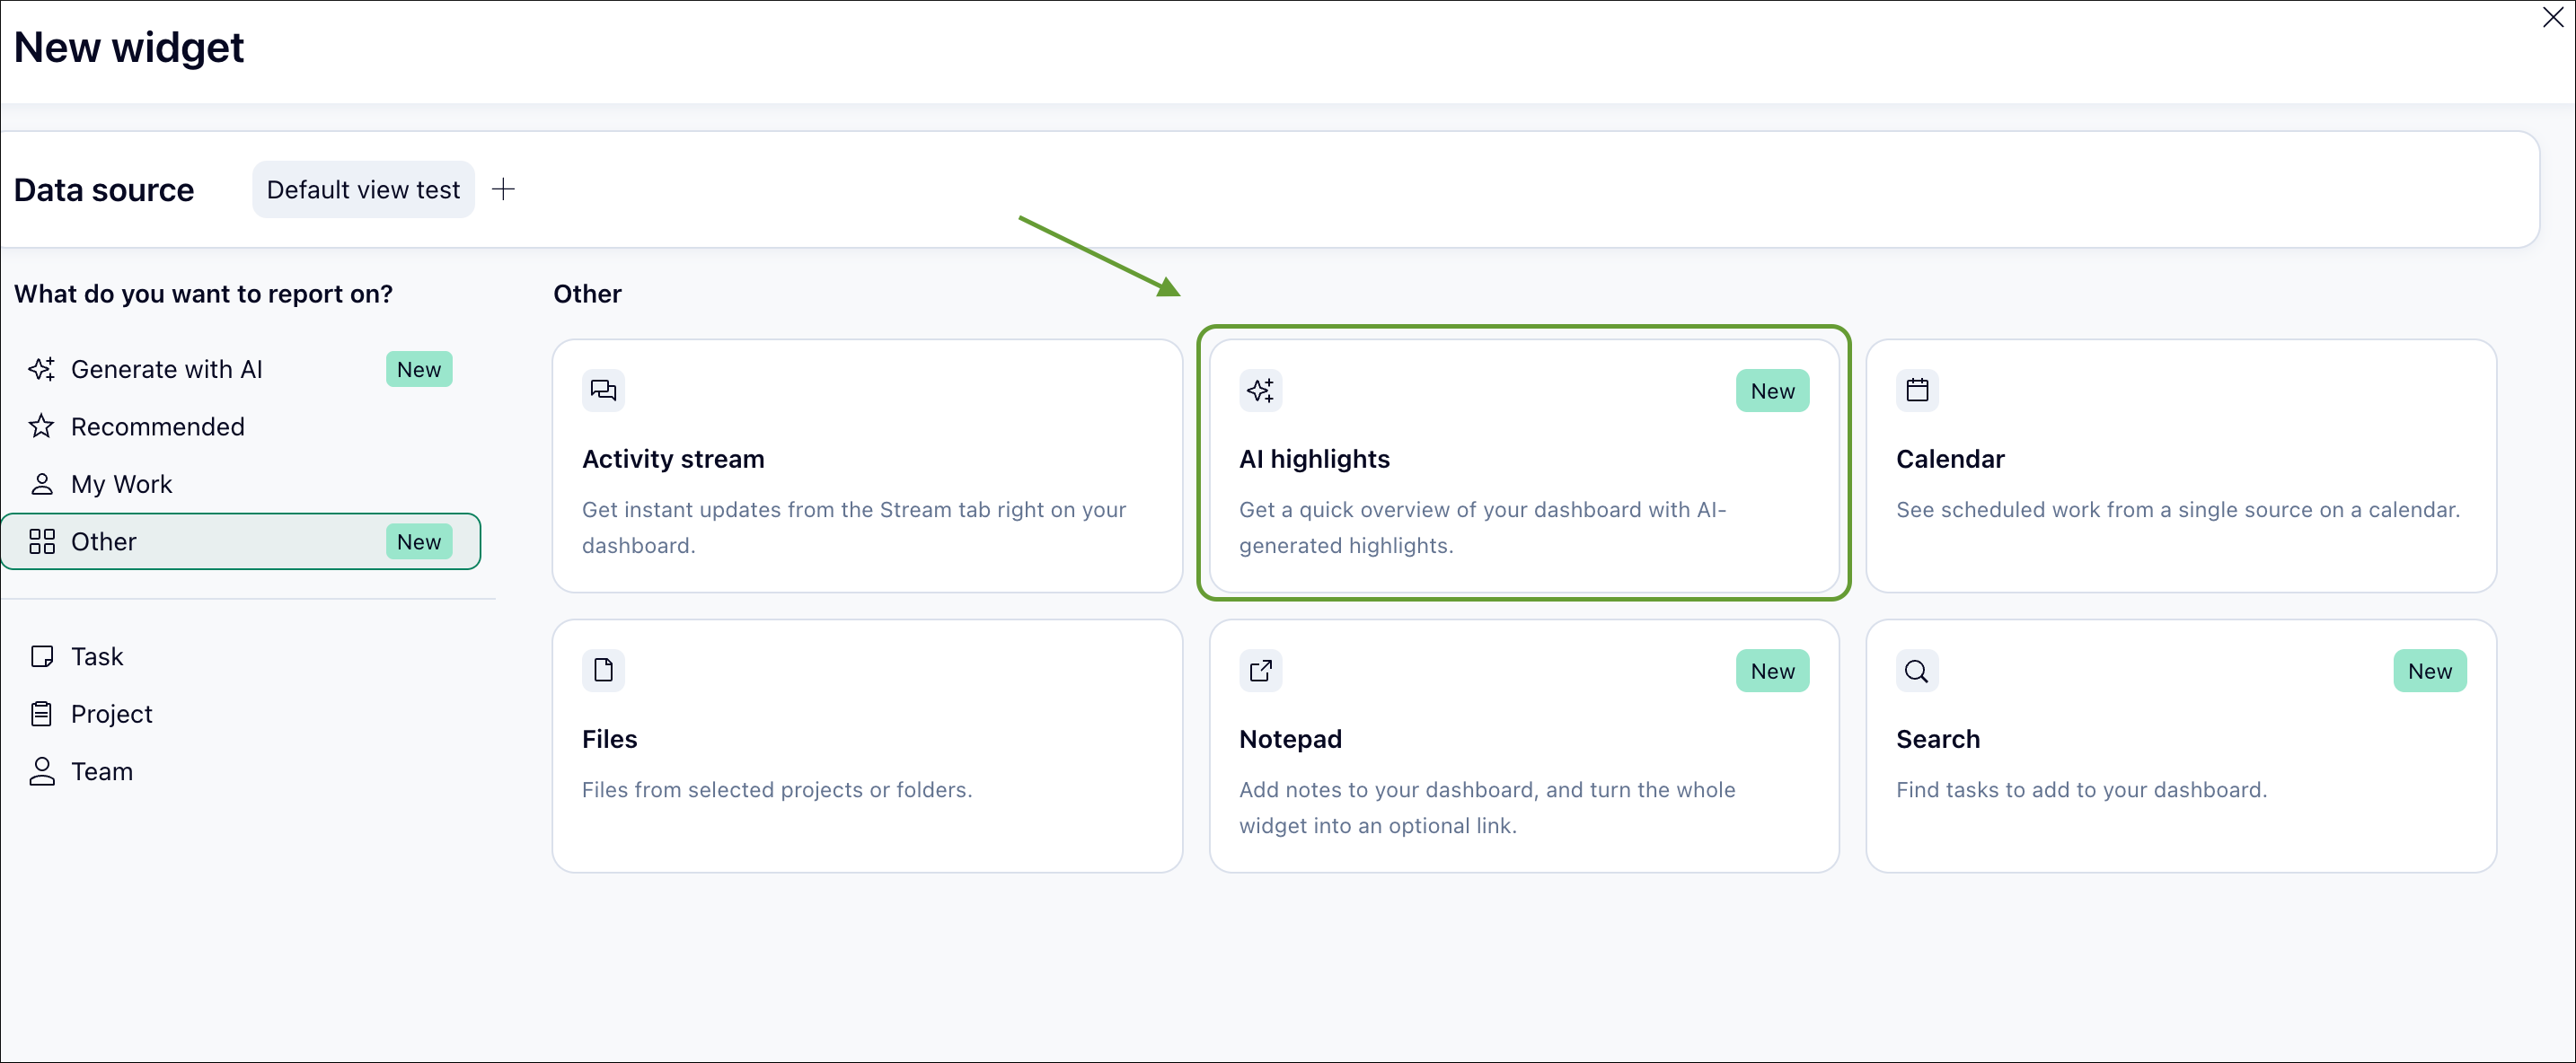This screenshot has height=1063, width=2576.
Task: Close the New widget dialog
Action: pos(2552,18)
